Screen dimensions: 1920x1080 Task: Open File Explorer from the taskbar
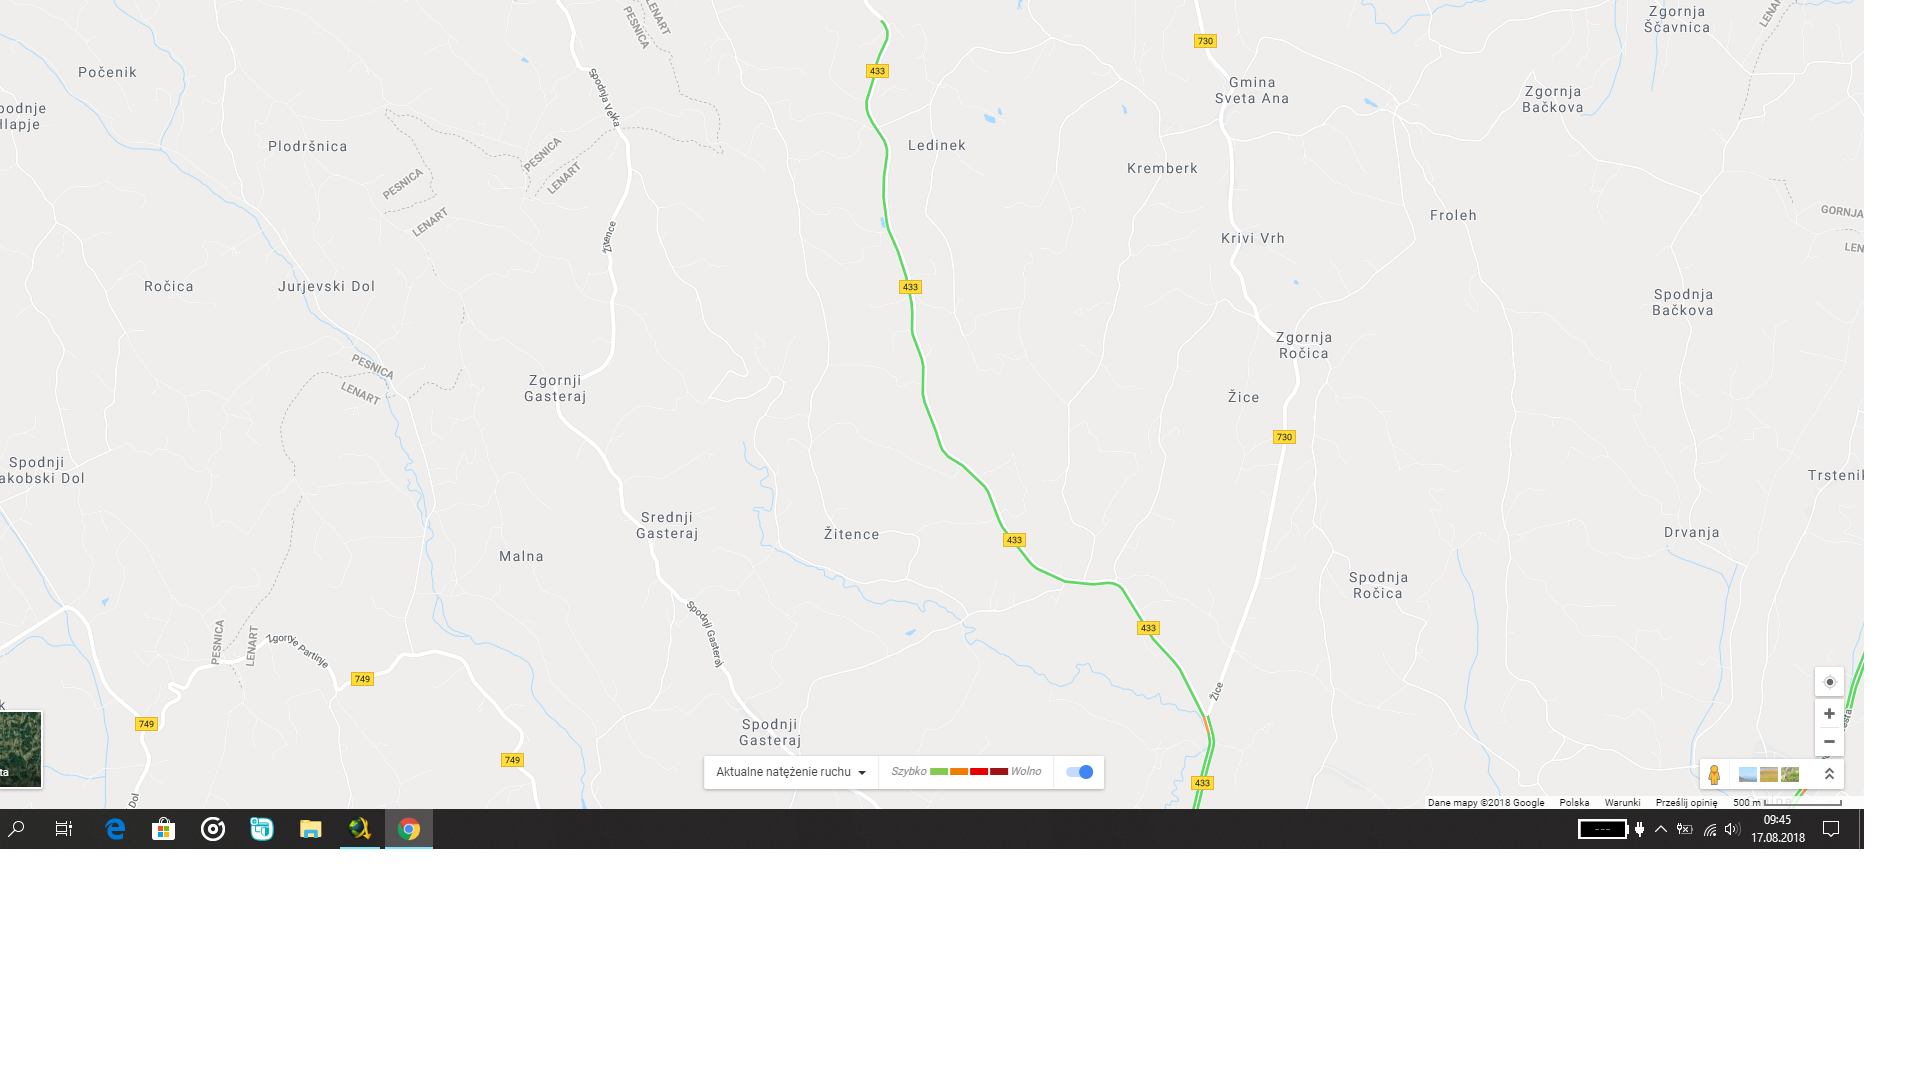[311, 829]
